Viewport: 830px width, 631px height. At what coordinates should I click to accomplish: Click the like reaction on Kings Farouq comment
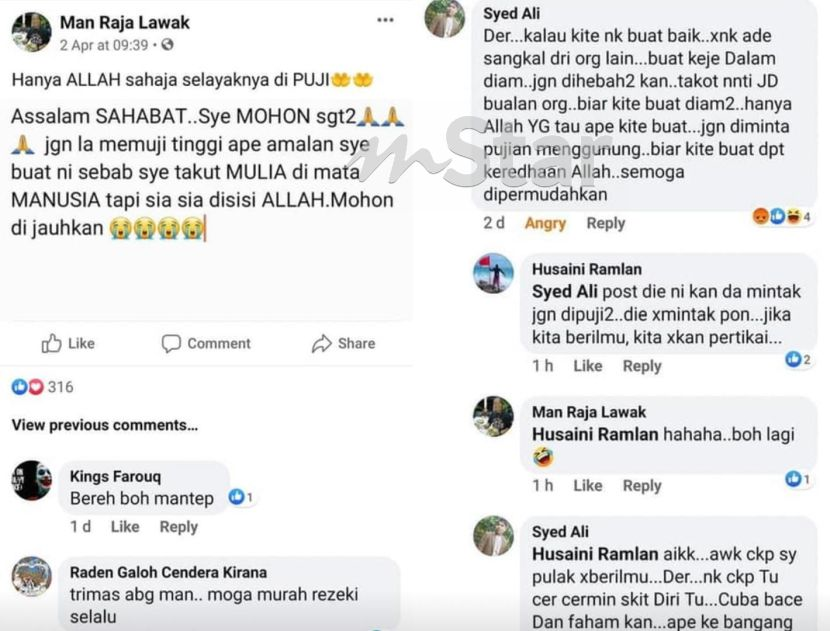point(240,497)
